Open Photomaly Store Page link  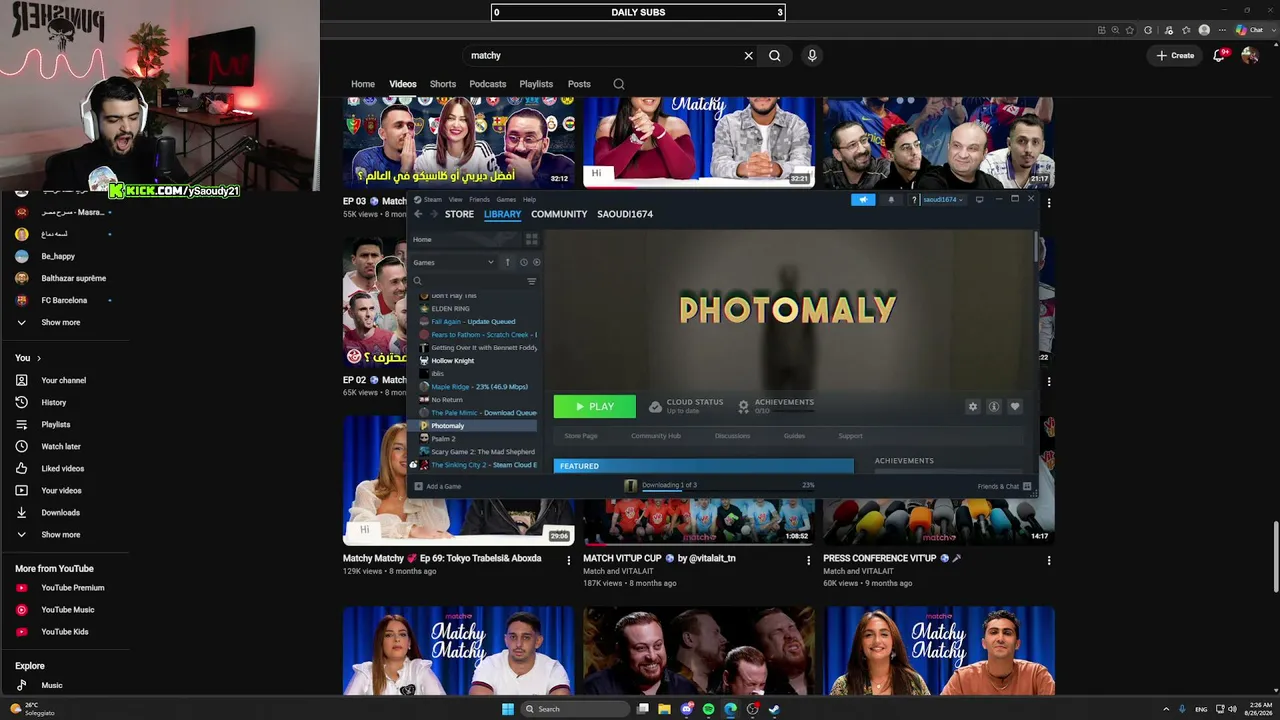pos(581,436)
